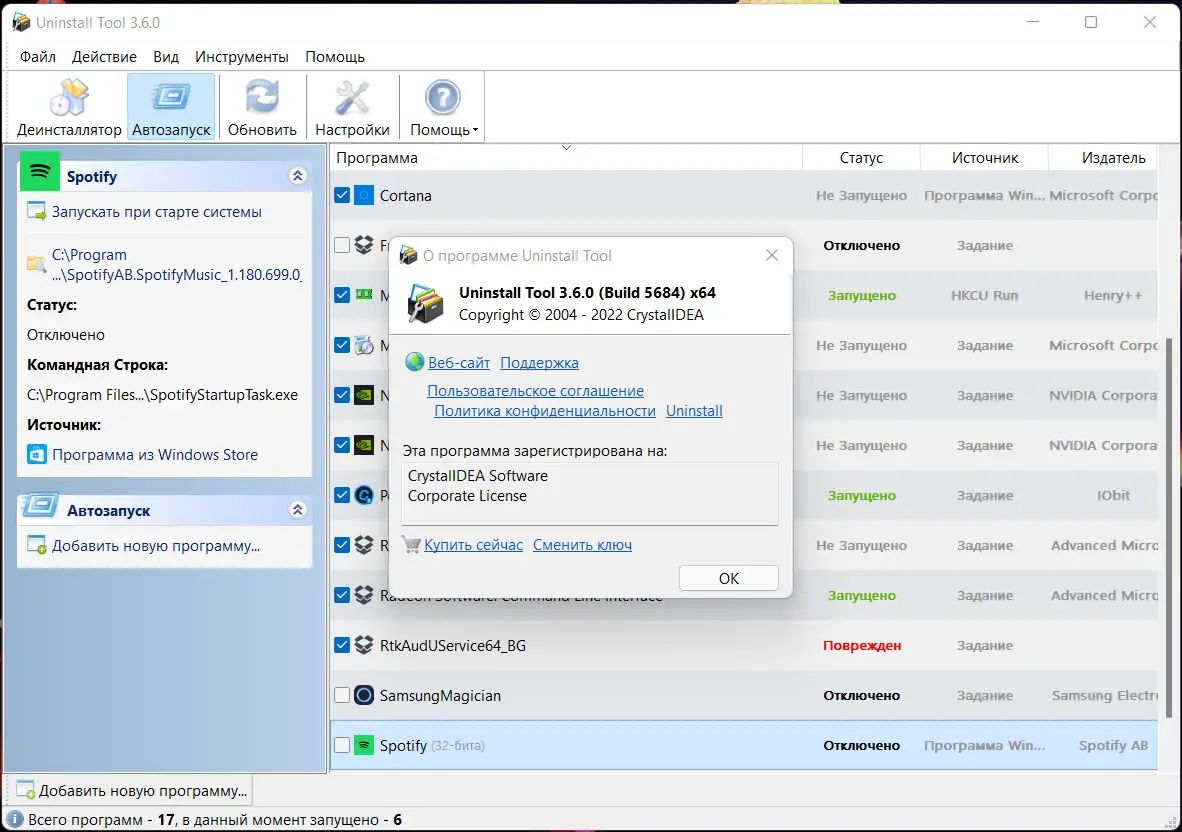Click the shopping cart icon near Купить сейчас
Viewport: 1182px width, 832px height.
(412, 544)
